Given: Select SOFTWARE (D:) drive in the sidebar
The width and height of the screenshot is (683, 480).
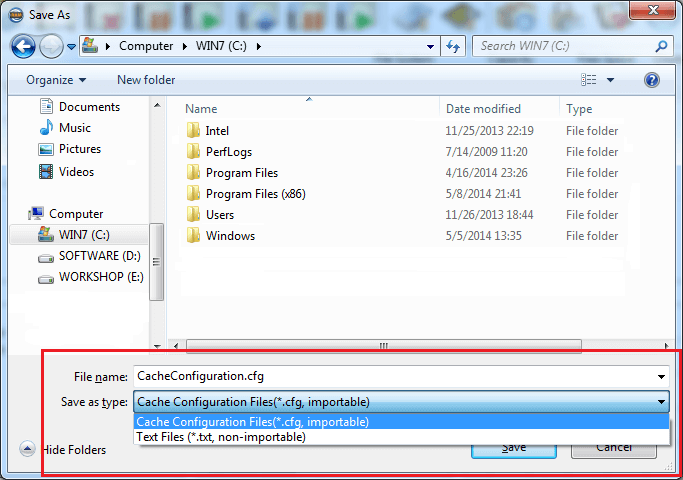Looking at the screenshot, I should click(100, 256).
